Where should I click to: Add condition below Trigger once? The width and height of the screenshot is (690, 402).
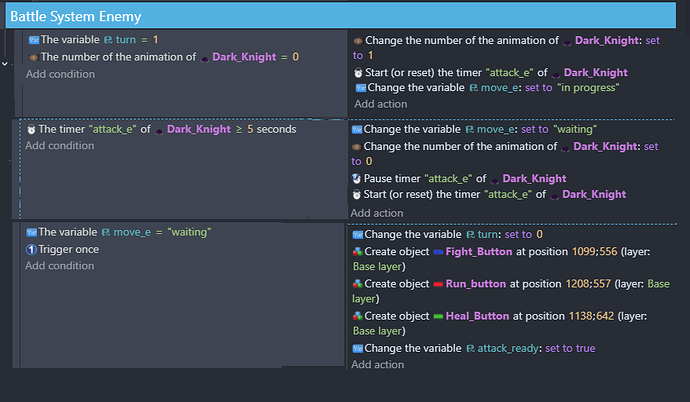pyautogui.click(x=60, y=265)
